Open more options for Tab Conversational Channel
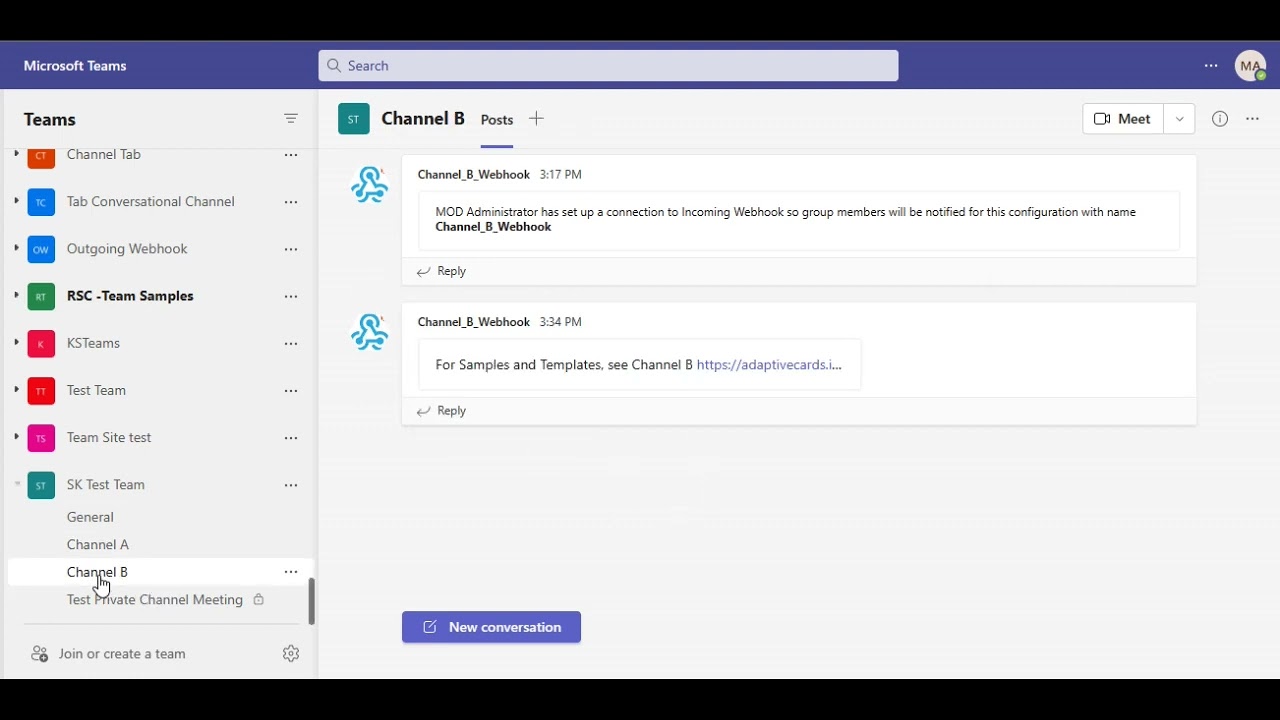1280x720 pixels. point(291,202)
